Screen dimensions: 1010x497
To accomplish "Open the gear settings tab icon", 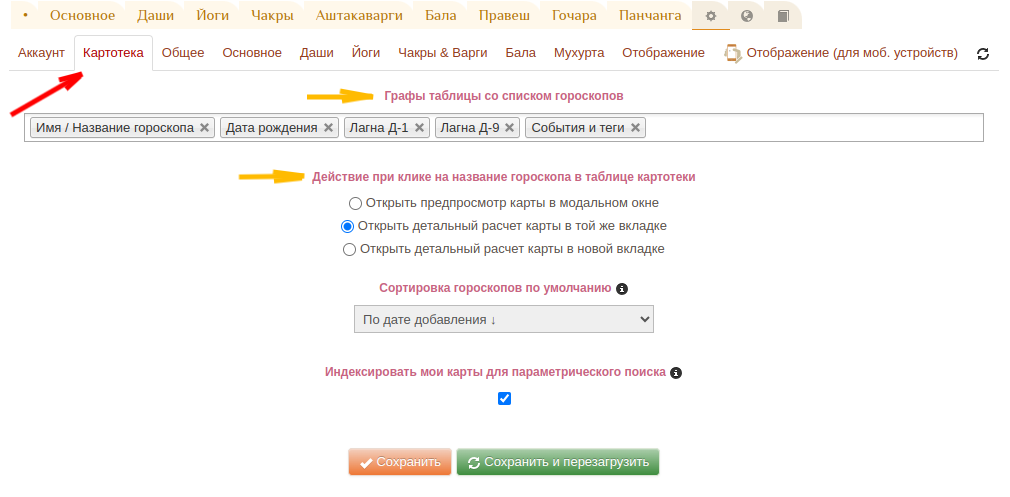I will point(710,16).
